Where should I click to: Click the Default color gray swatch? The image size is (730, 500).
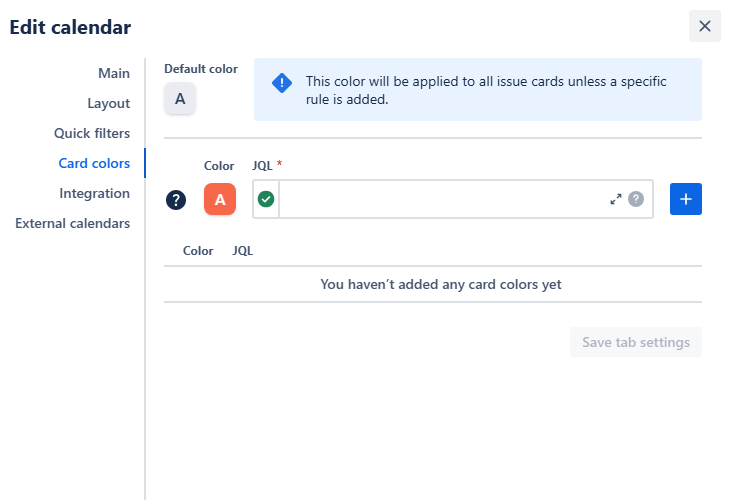pyautogui.click(x=180, y=98)
